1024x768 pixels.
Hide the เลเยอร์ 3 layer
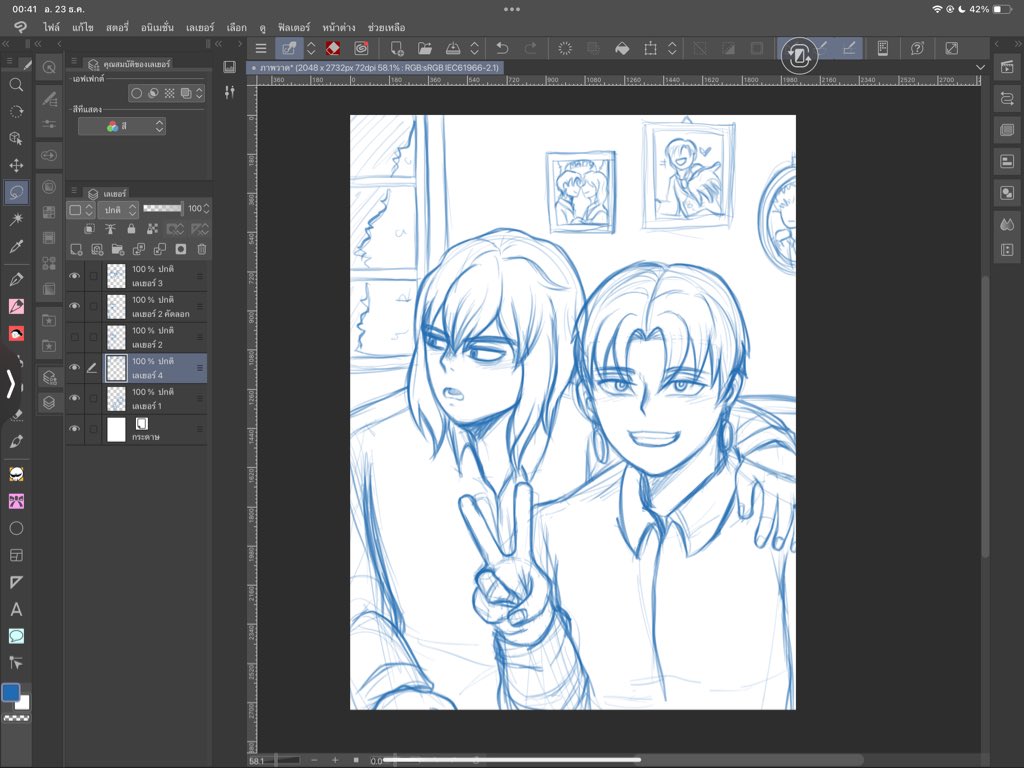74,275
